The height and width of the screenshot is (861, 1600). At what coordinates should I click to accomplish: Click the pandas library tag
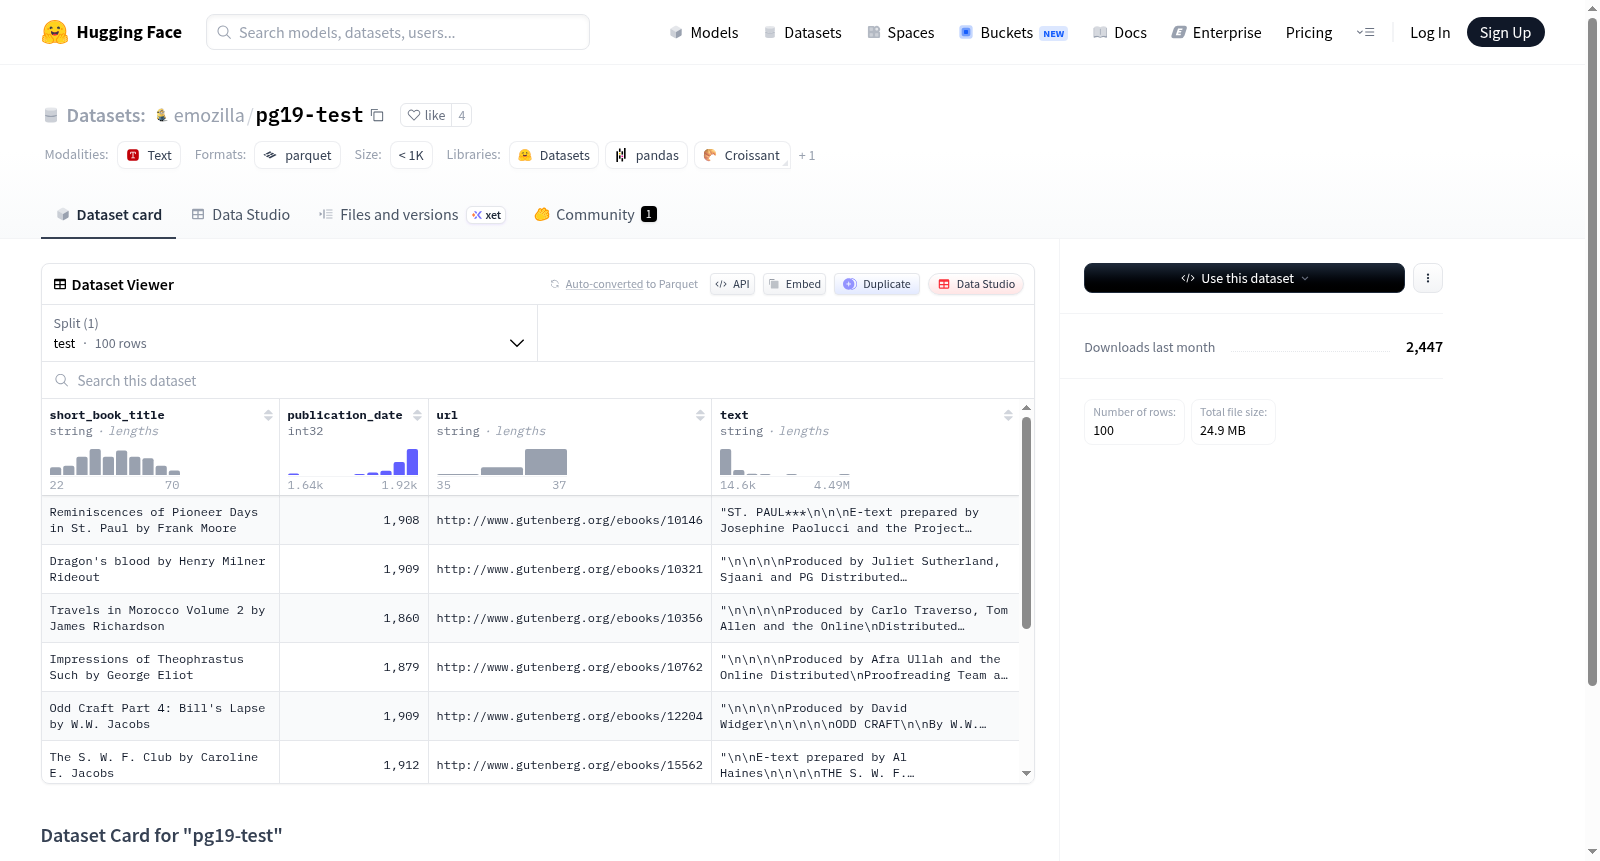point(646,155)
